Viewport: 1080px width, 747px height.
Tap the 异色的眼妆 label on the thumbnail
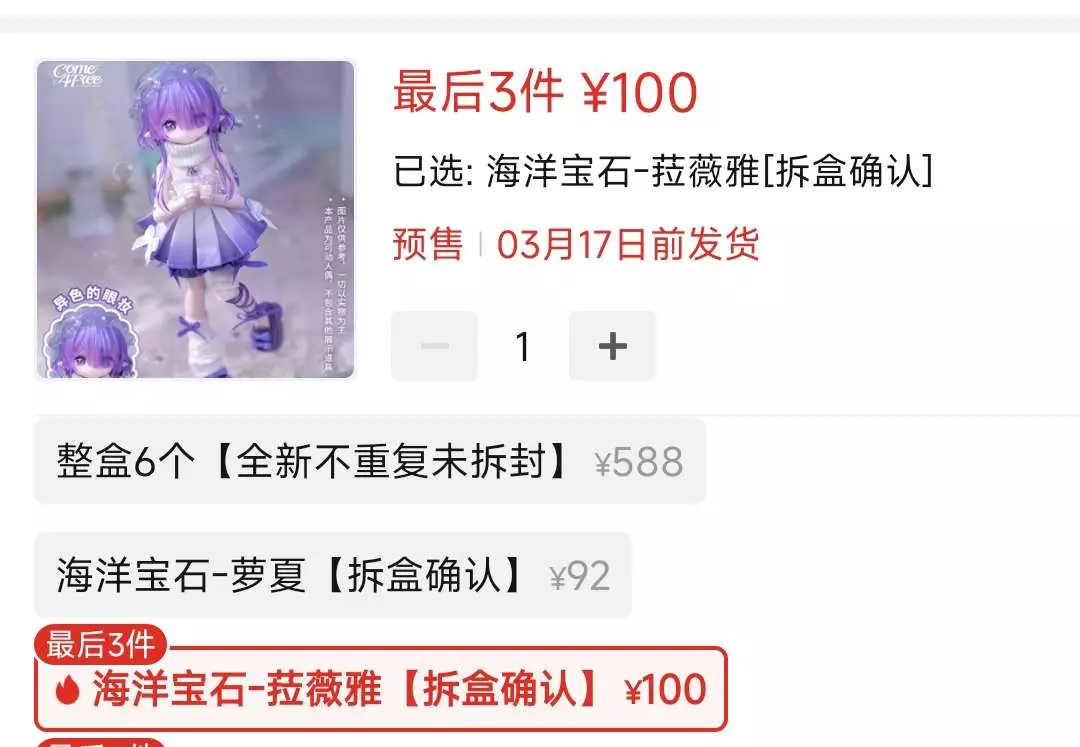pyautogui.click(x=92, y=300)
